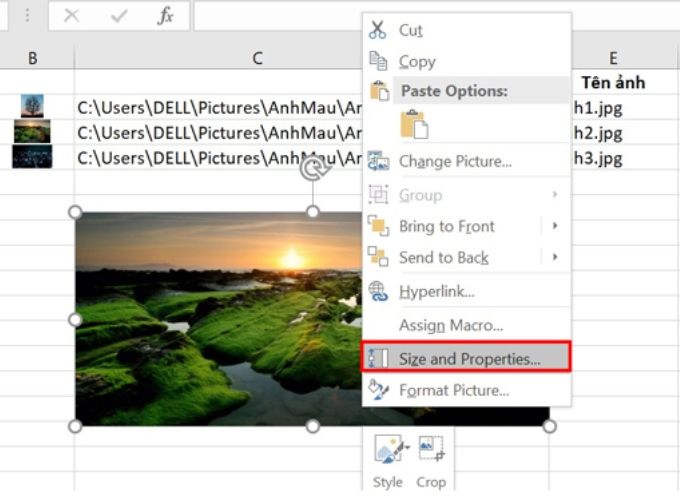Click the picture's top-left resize handle
The image size is (680, 500).
tap(75, 212)
